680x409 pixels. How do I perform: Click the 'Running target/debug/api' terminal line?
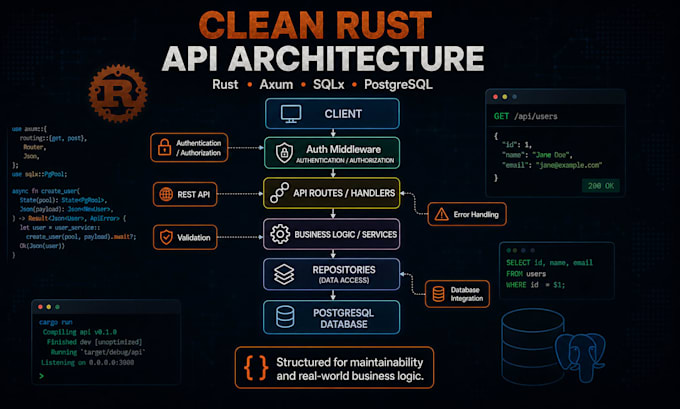pyautogui.click(x=98, y=352)
